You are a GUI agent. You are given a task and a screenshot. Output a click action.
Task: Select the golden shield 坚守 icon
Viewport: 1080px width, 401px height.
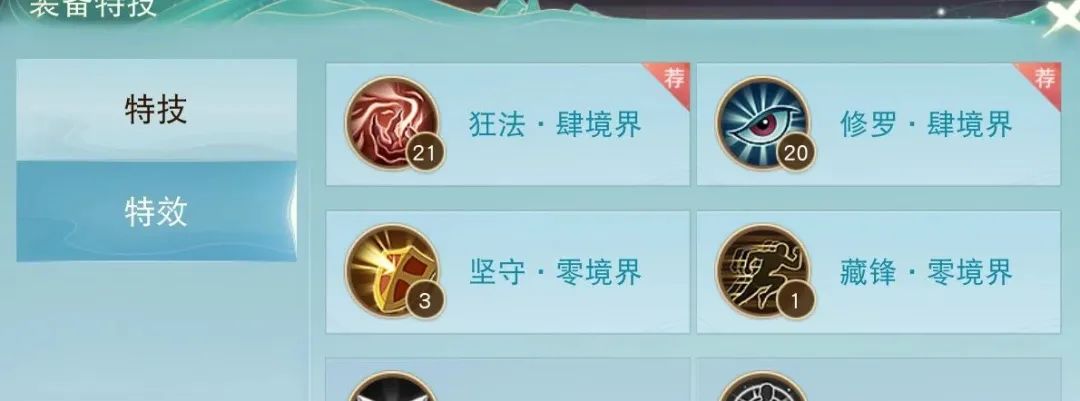pyautogui.click(x=392, y=271)
